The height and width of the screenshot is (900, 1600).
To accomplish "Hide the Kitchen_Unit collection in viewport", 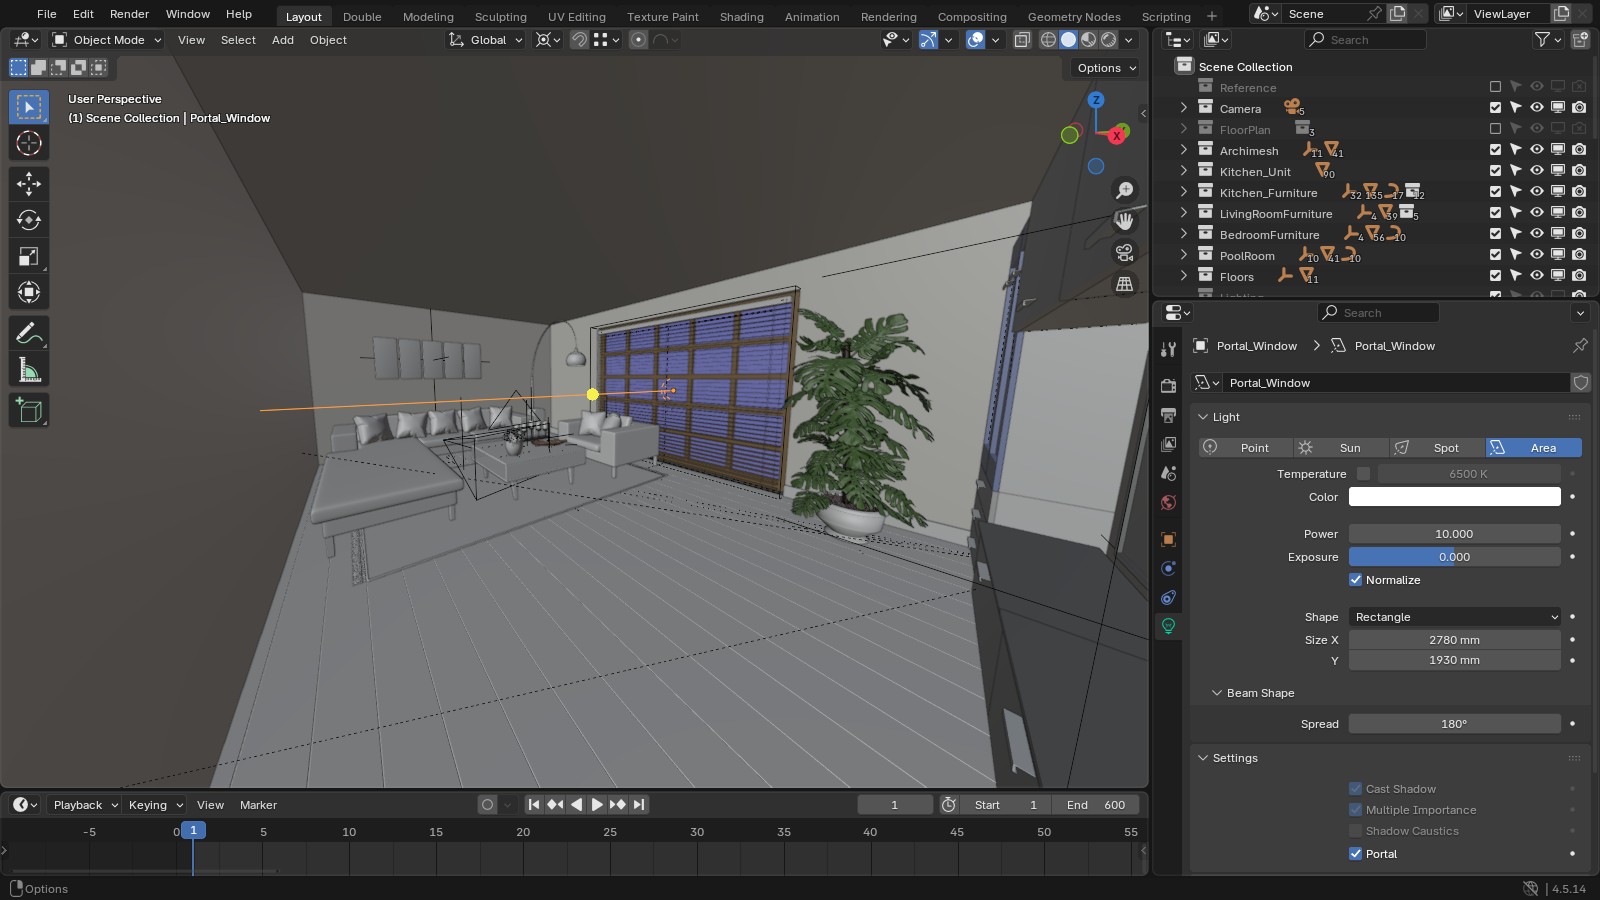I will (x=1537, y=171).
